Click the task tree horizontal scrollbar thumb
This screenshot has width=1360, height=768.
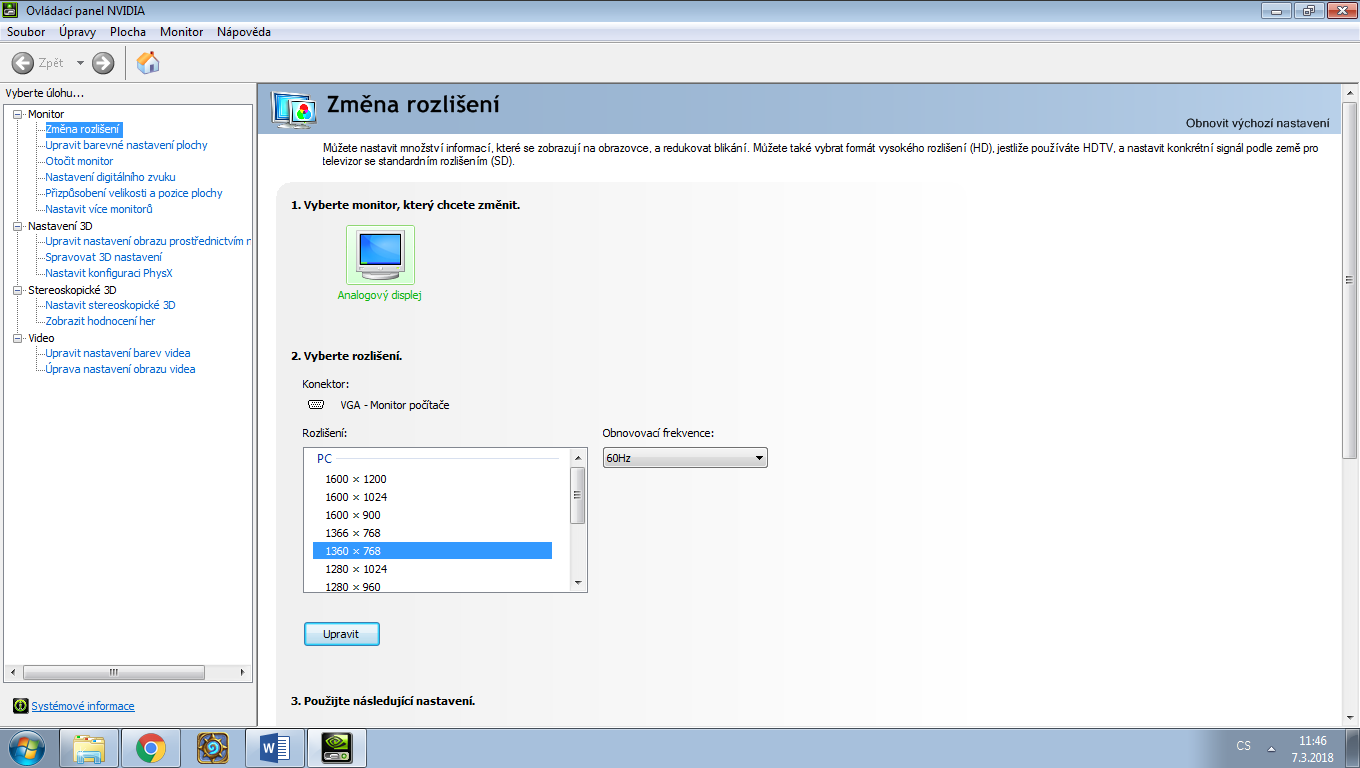[x=114, y=672]
